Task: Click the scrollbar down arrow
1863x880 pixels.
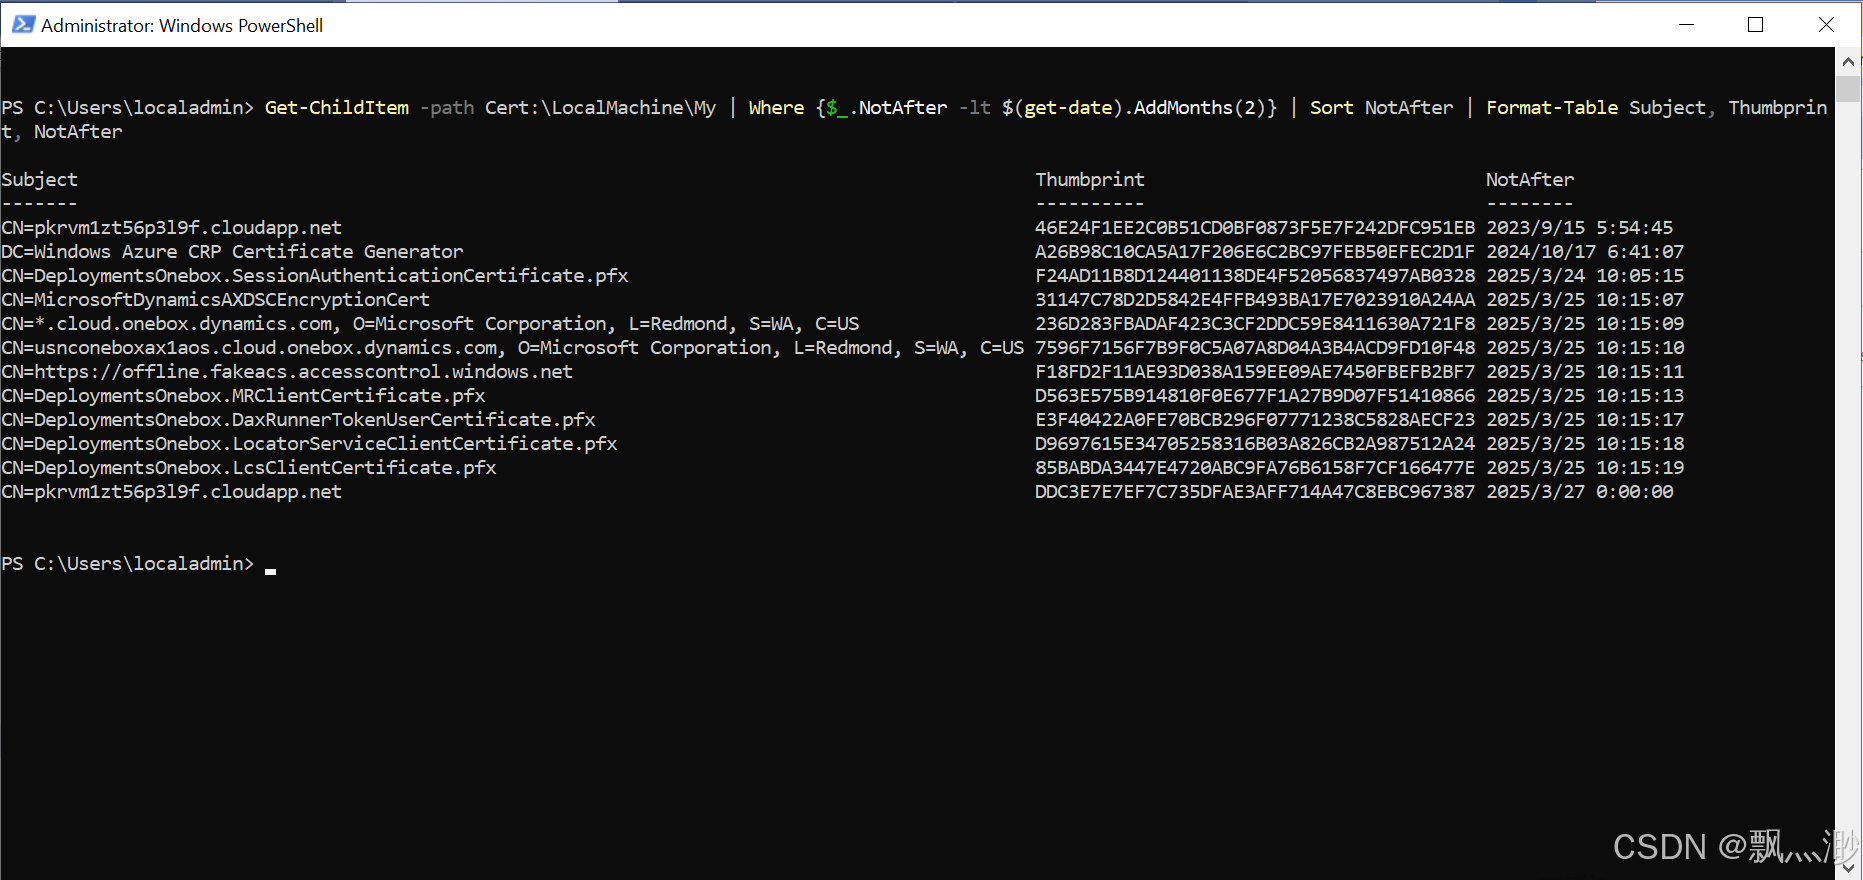Action: click(1848, 869)
